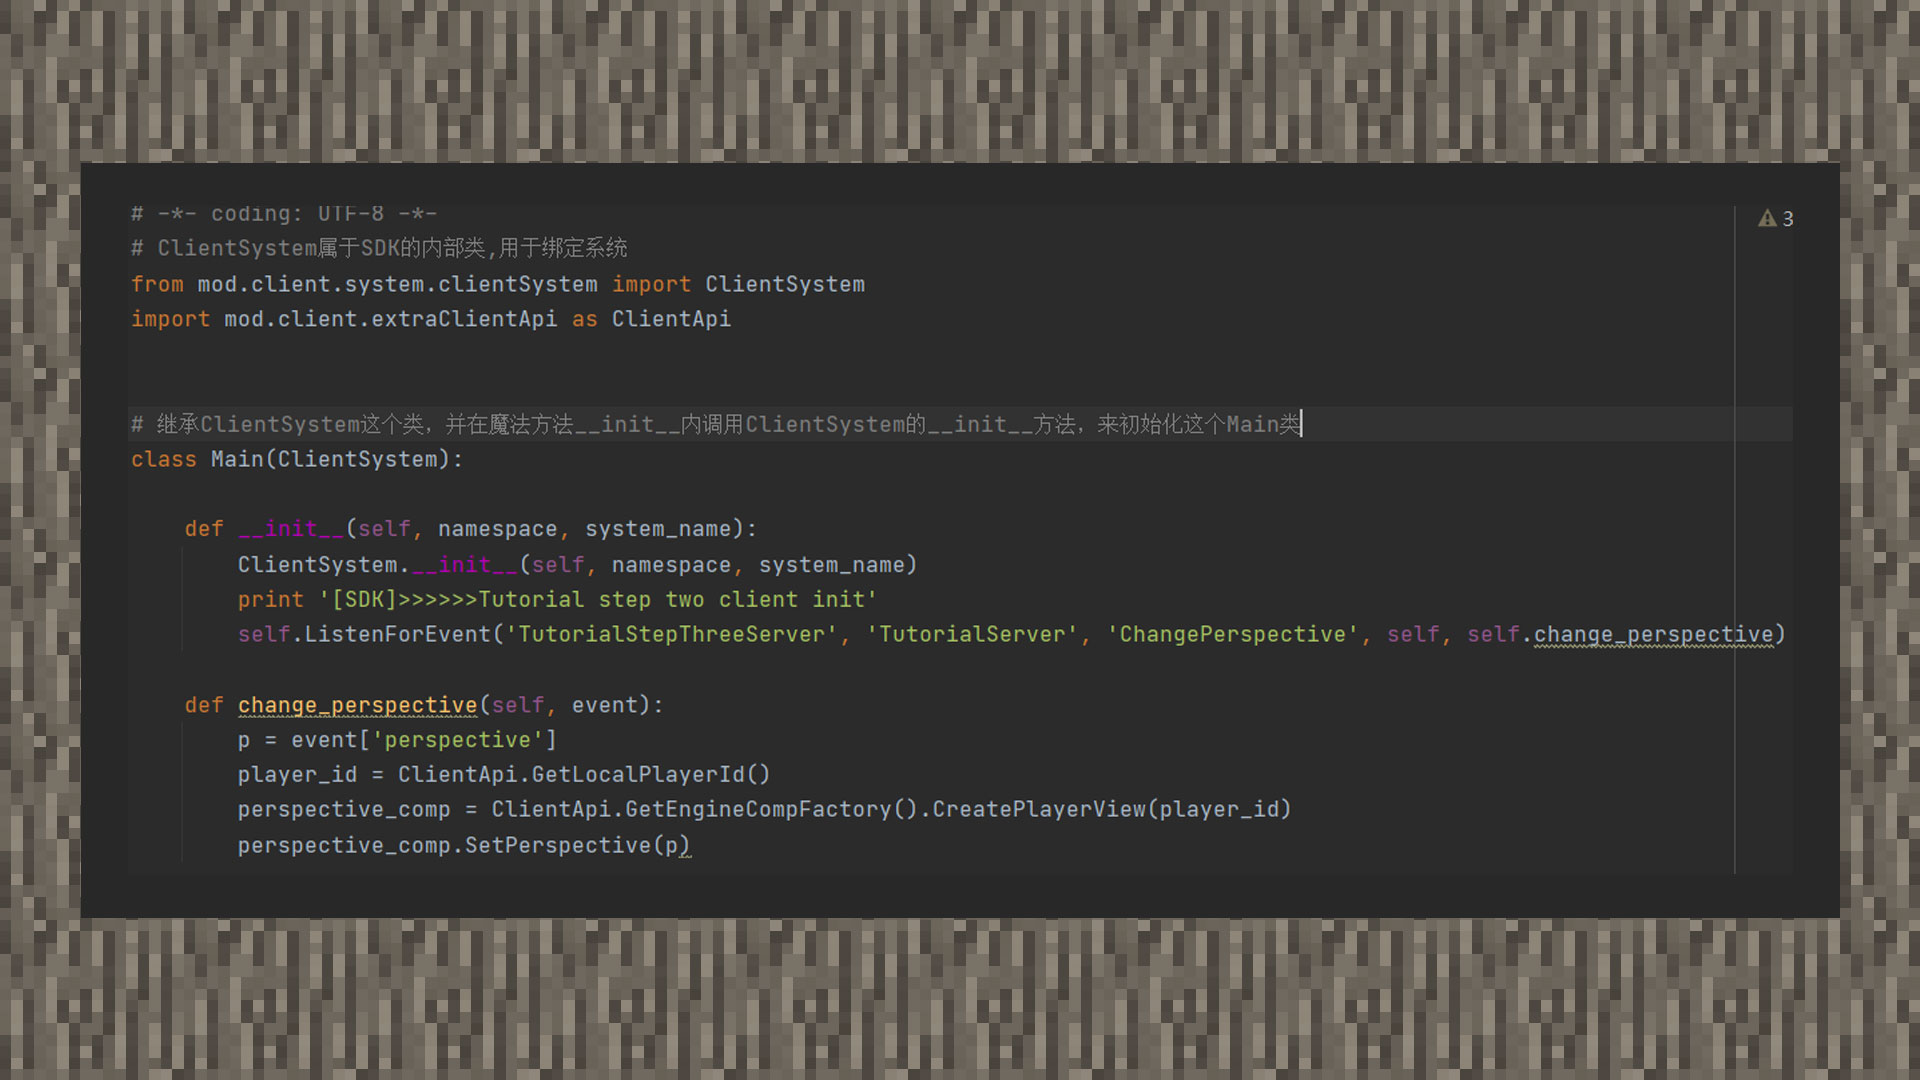Click underlined 'change_perspective' in ListenForEvent call
Viewport: 1920px width, 1080px height.
[1653, 635]
